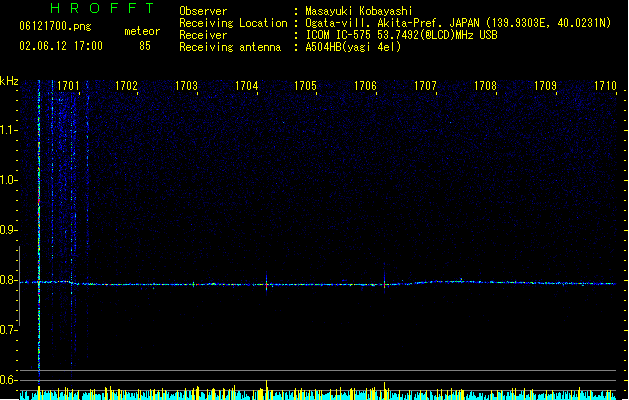The image size is (629, 400).
Task: Select the file name 06121700.png
Action: [x=55, y=26]
